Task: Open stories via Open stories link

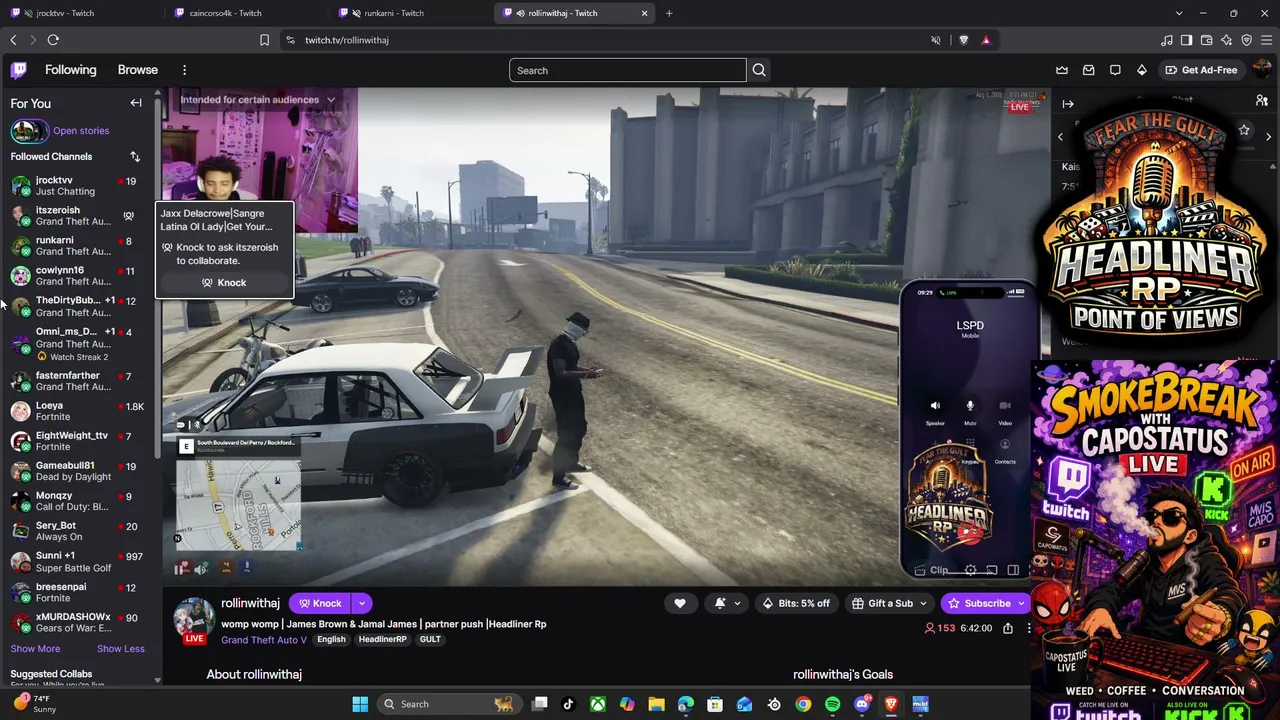Action: coord(81,131)
